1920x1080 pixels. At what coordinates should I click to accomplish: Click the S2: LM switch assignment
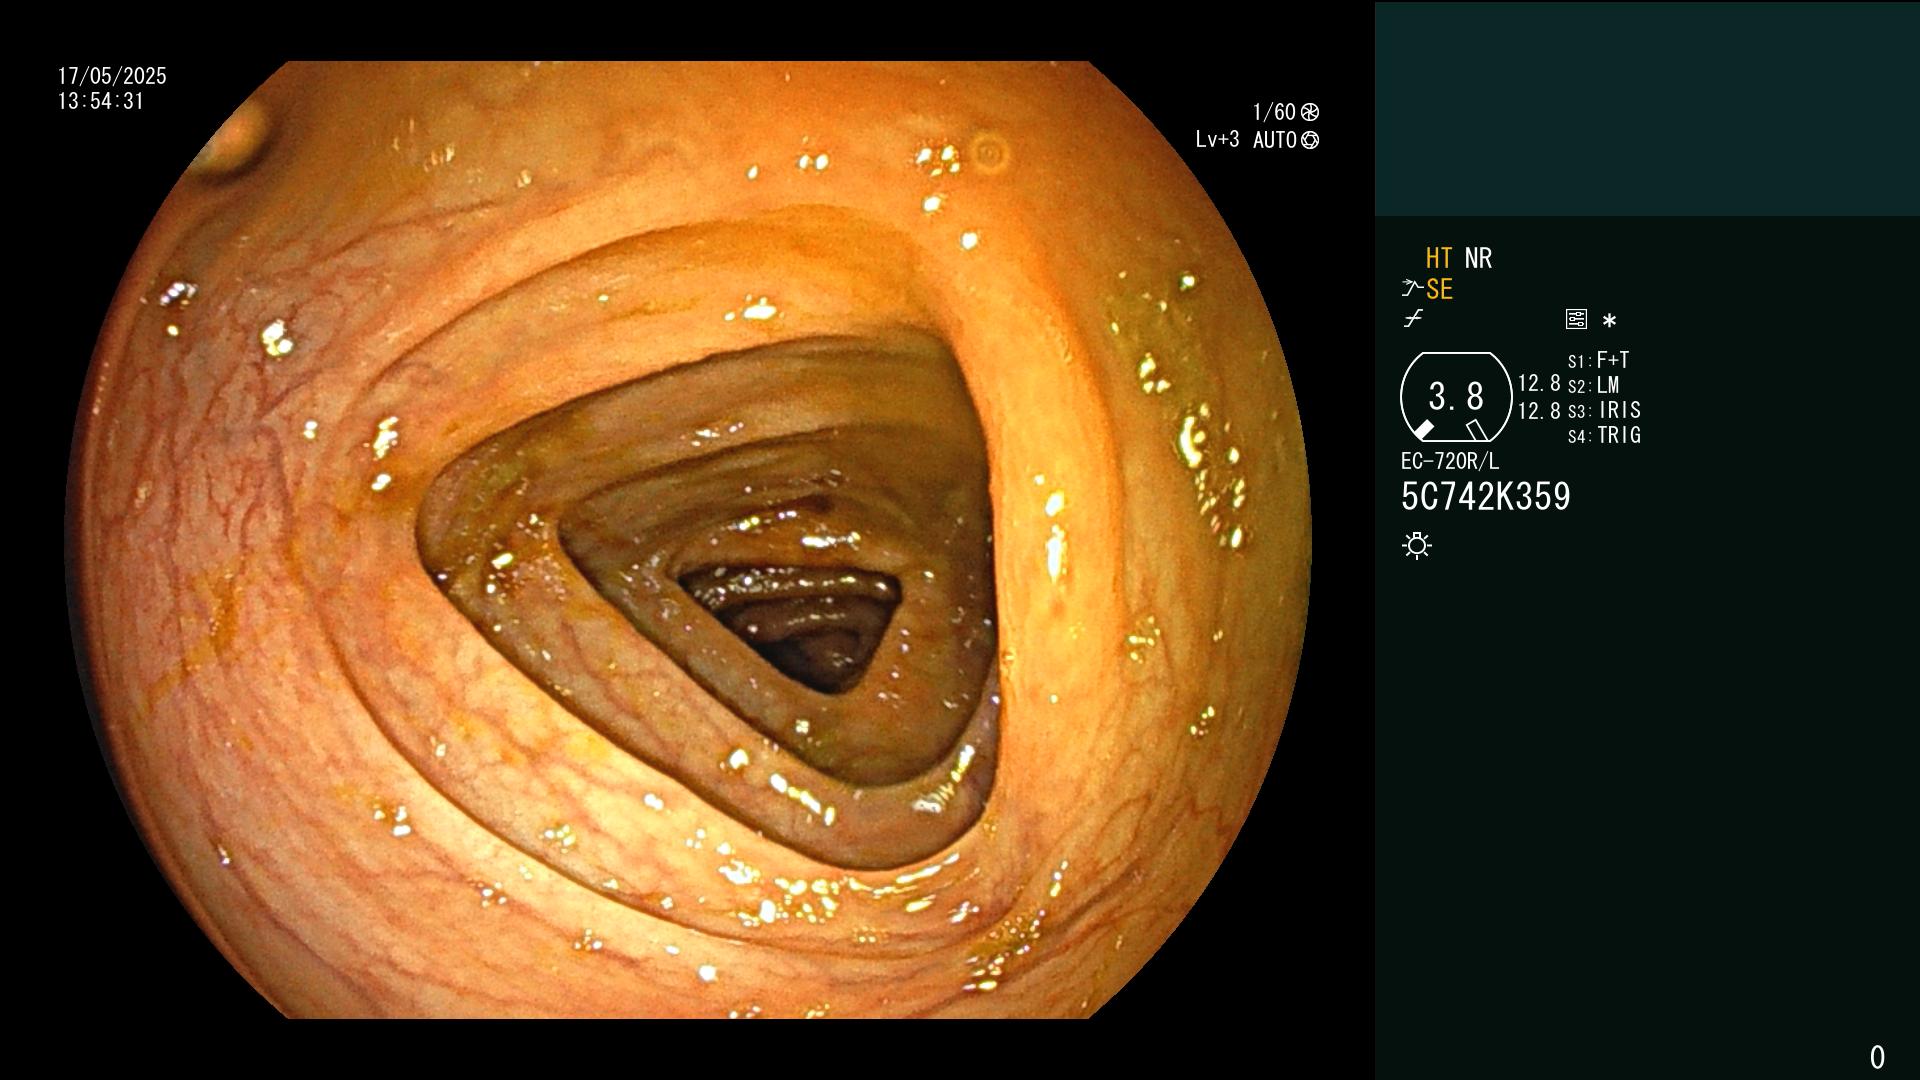tap(1594, 385)
